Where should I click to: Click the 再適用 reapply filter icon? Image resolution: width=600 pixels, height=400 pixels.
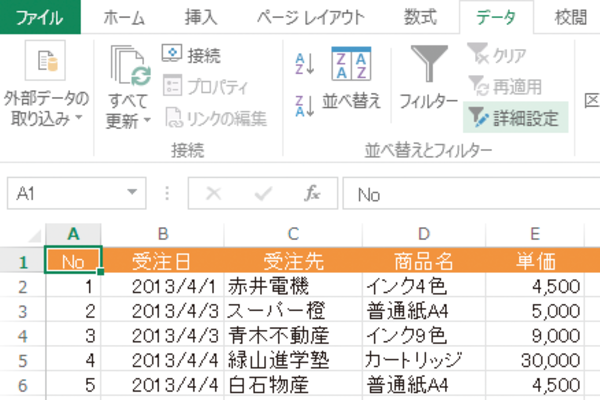[478, 85]
